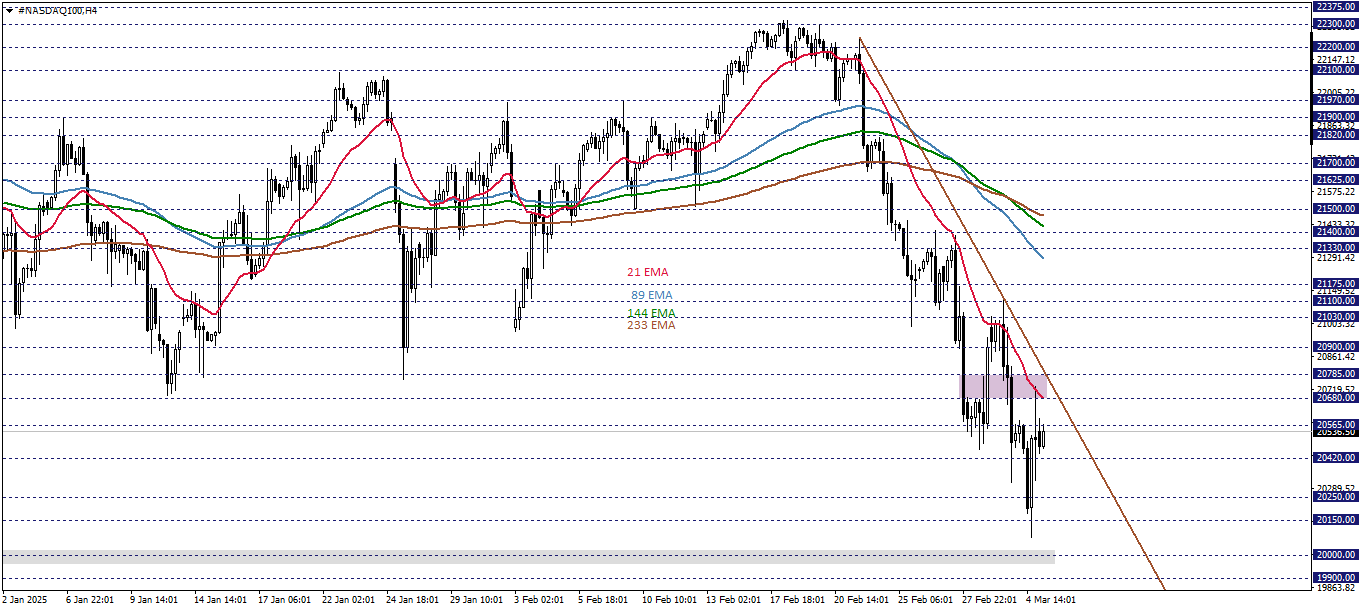Click the 17 Jan 06:01 time axis label
1362x611 pixels.
coord(285,600)
